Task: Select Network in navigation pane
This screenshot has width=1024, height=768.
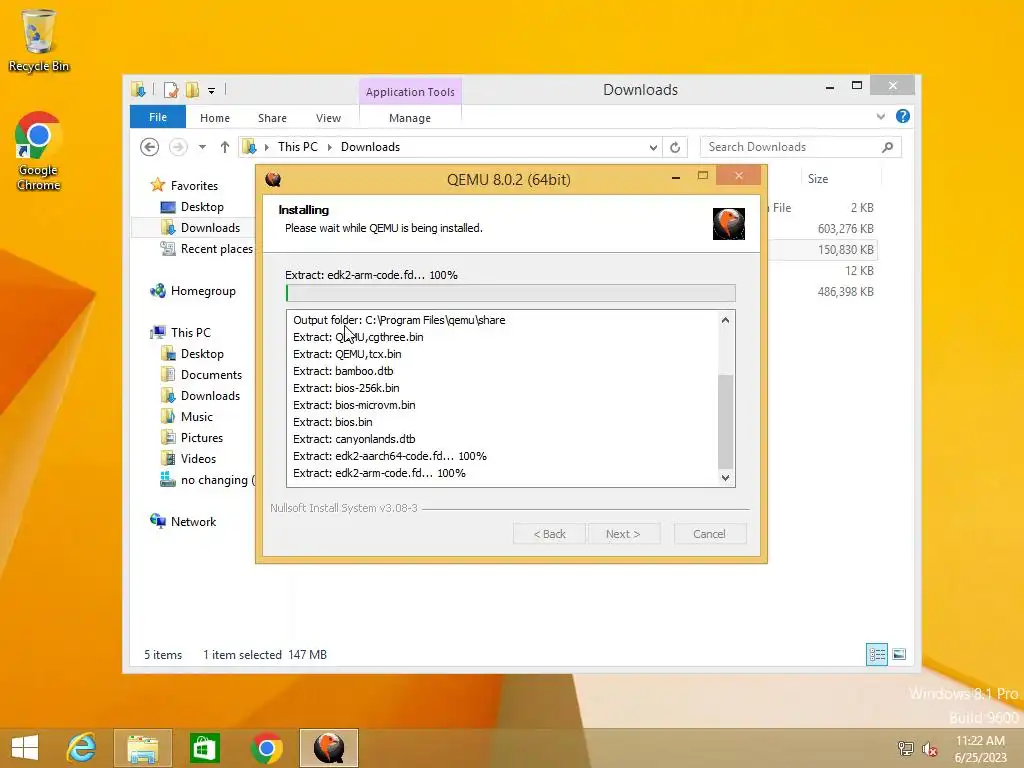Action: click(184, 522)
